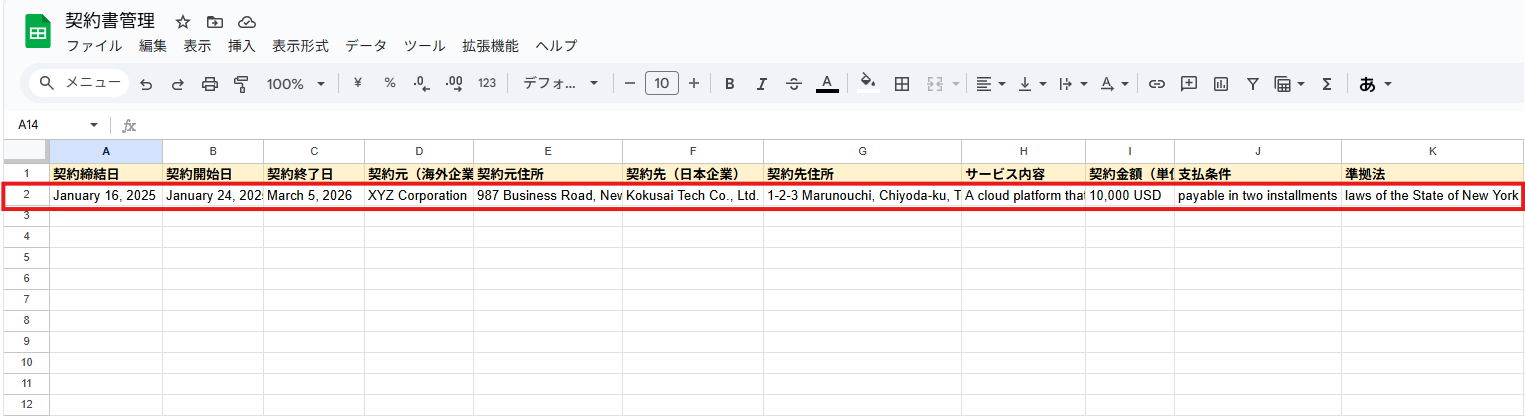The height and width of the screenshot is (416, 1525).
Task: Open text wrapping dropdown
Action: pos(1073,84)
